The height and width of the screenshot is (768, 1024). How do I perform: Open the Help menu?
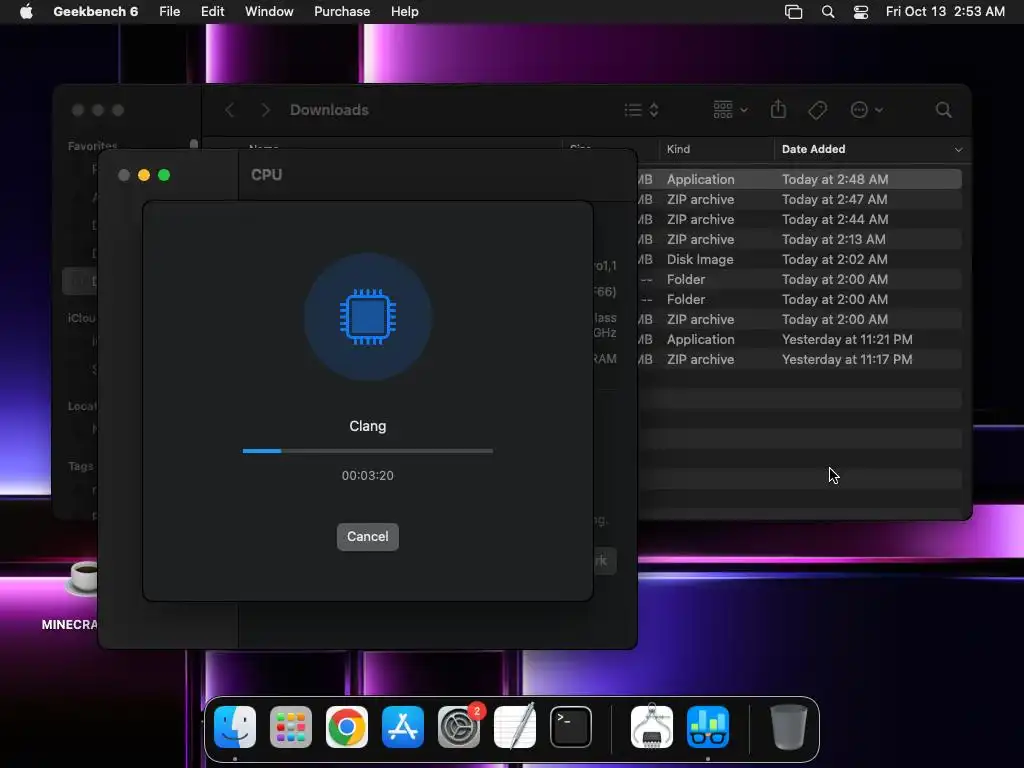[405, 12]
